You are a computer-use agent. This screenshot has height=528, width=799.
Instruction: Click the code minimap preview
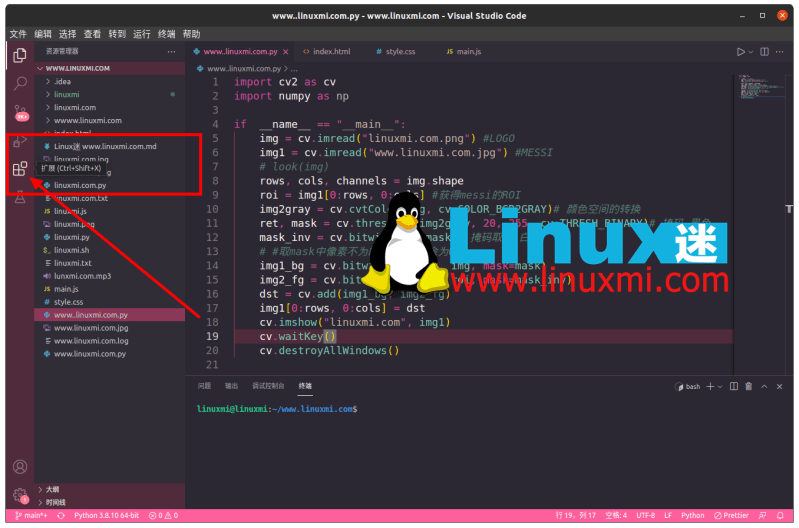(x=762, y=87)
